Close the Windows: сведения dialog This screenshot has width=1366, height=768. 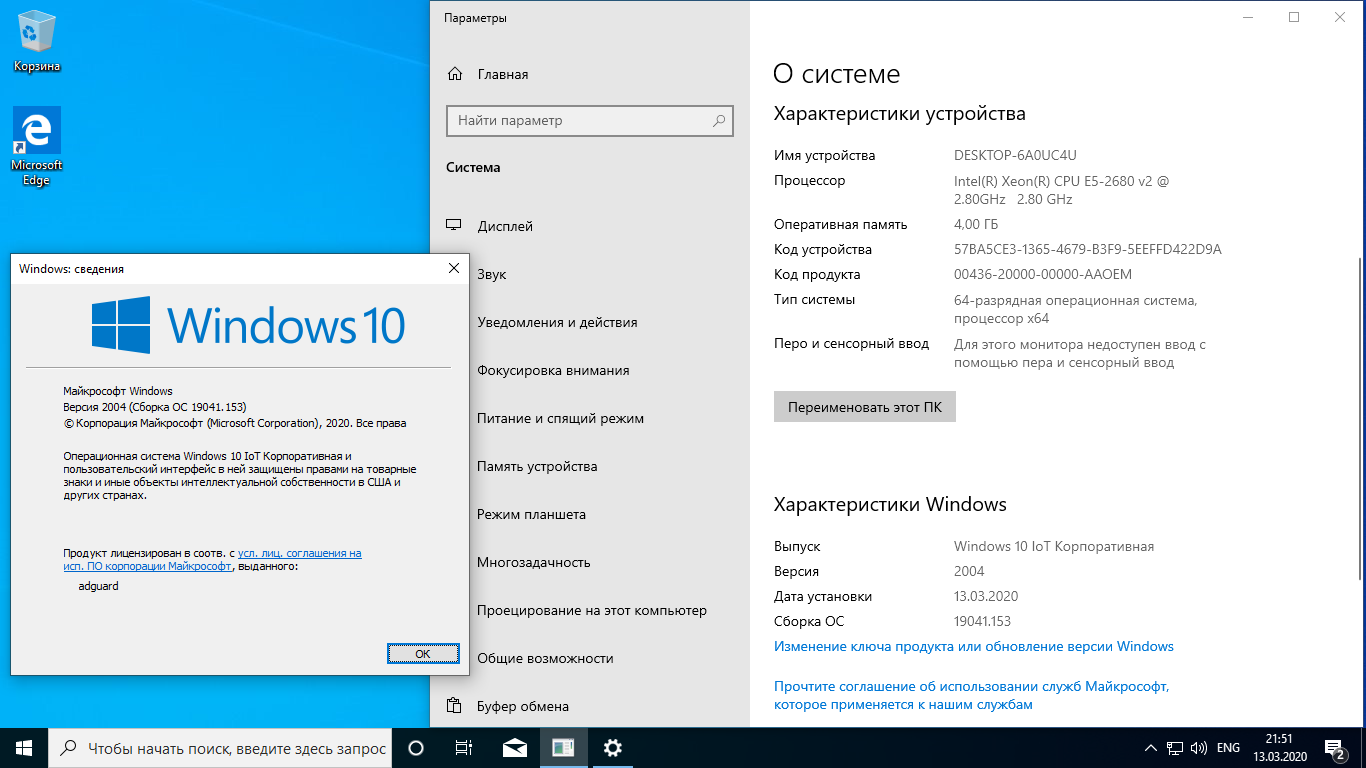point(453,268)
